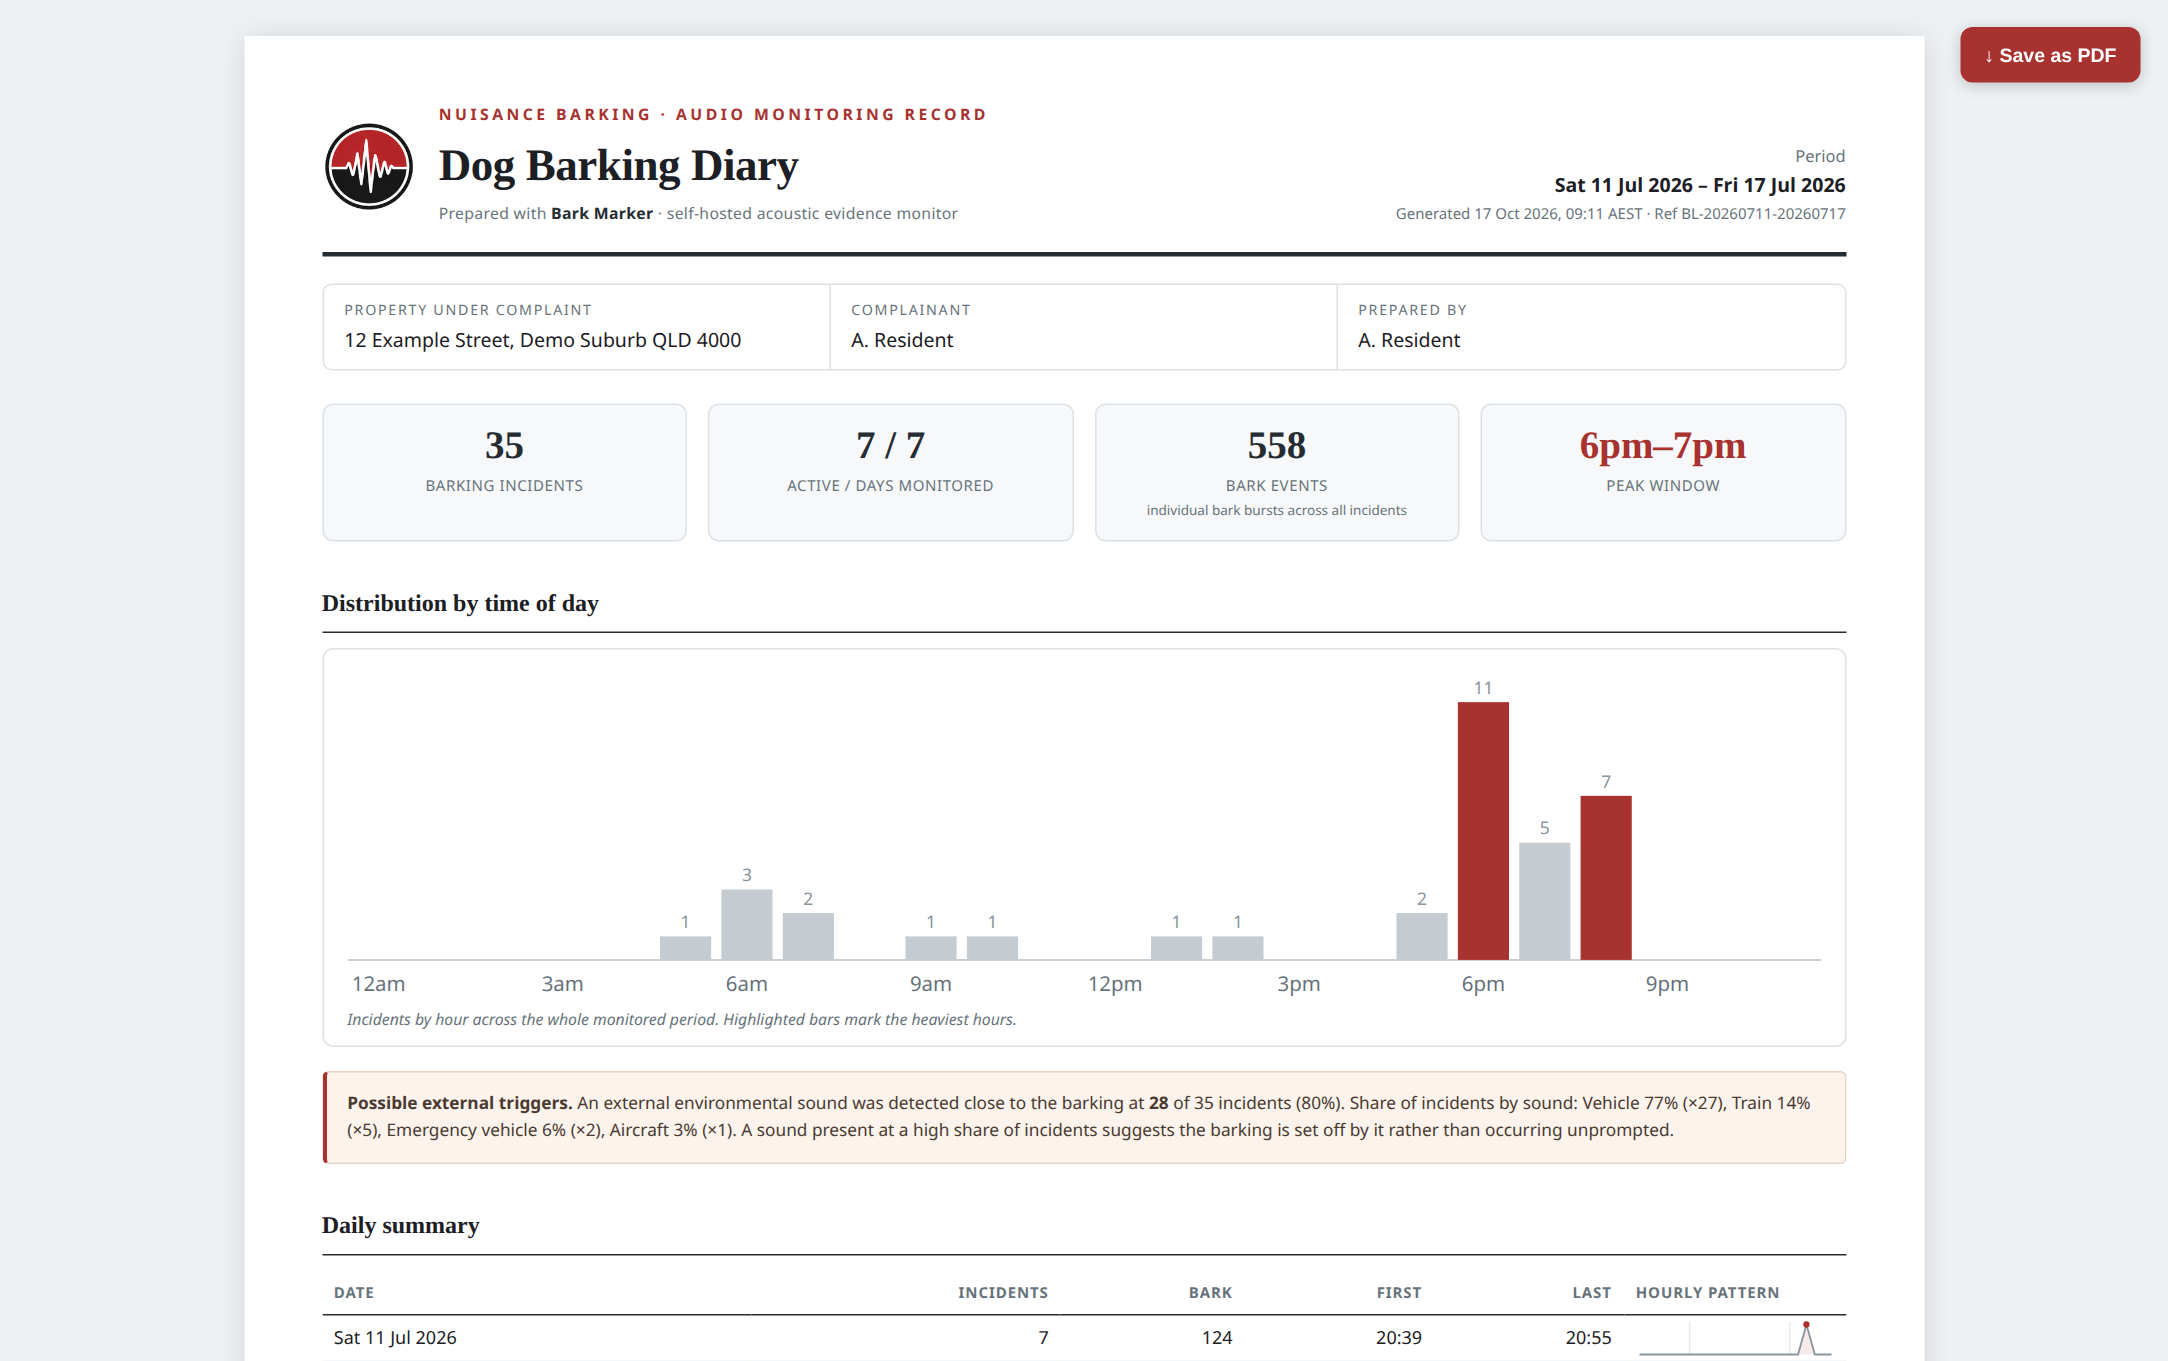This screenshot has height=1361, width=2168.
Task: Click the gray bar labeled 3
Action: coord(747,925)
